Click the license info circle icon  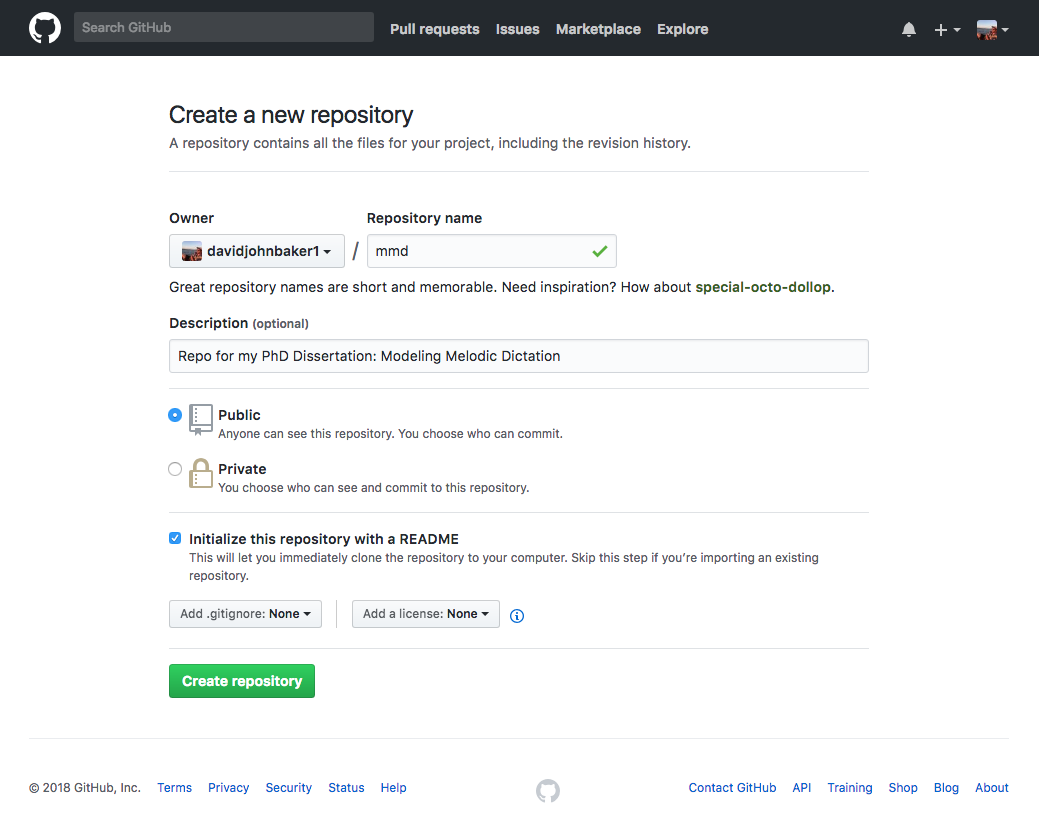517,615
